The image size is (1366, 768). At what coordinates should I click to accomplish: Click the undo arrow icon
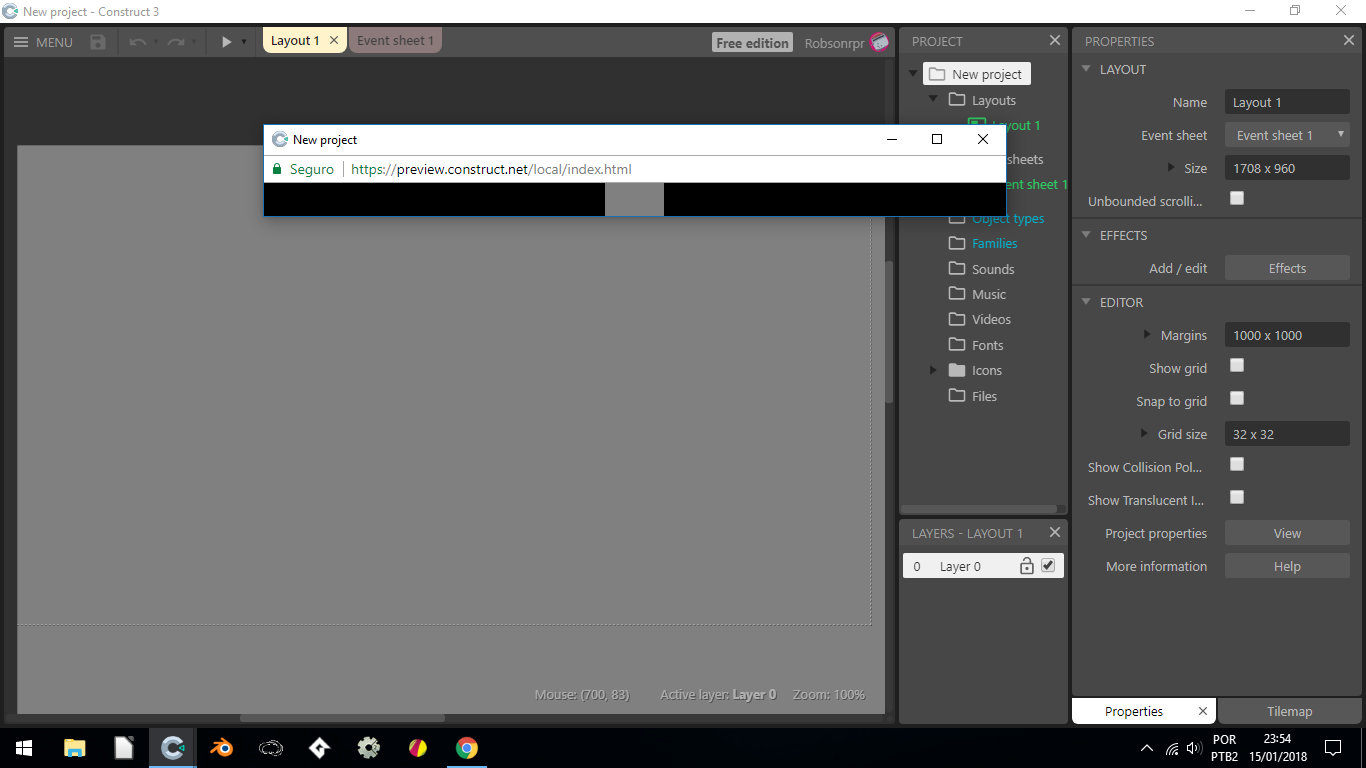pos(139,42)
